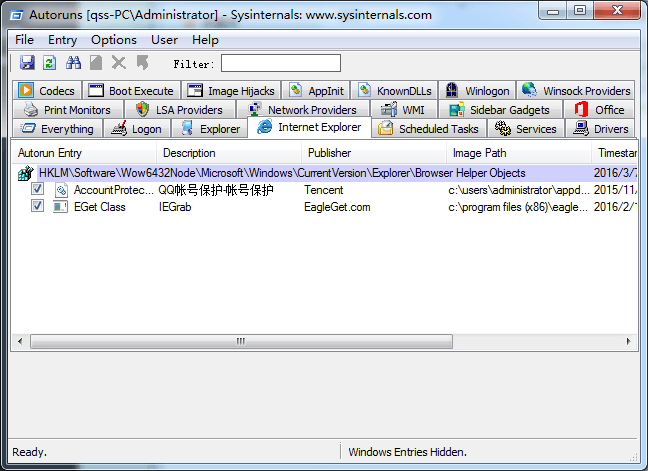Click the Refresh toolbar icon
The width and height of the screenshot is (648, 471).
point(49,63)
